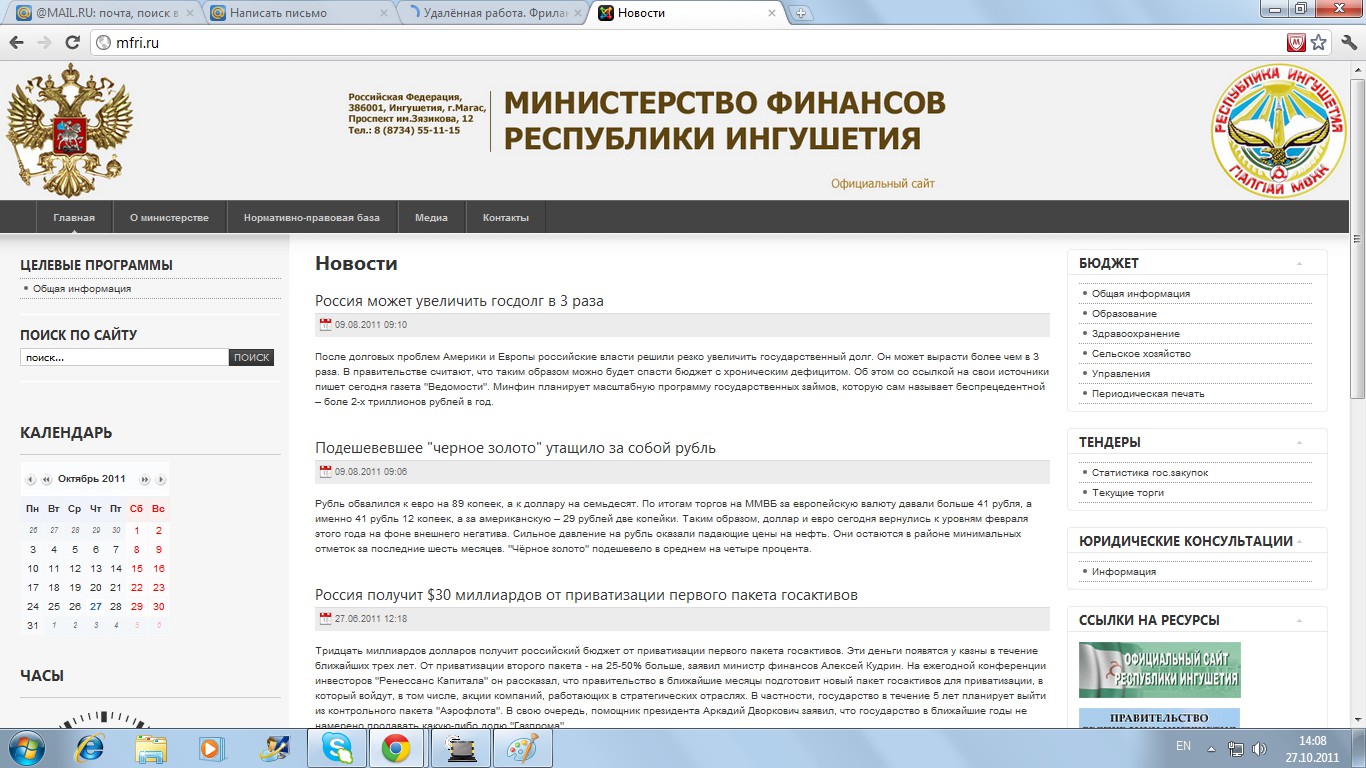The image size is (1366, 768).
Task: Select day 27 in the October calendar
Action: pos(95,606)
